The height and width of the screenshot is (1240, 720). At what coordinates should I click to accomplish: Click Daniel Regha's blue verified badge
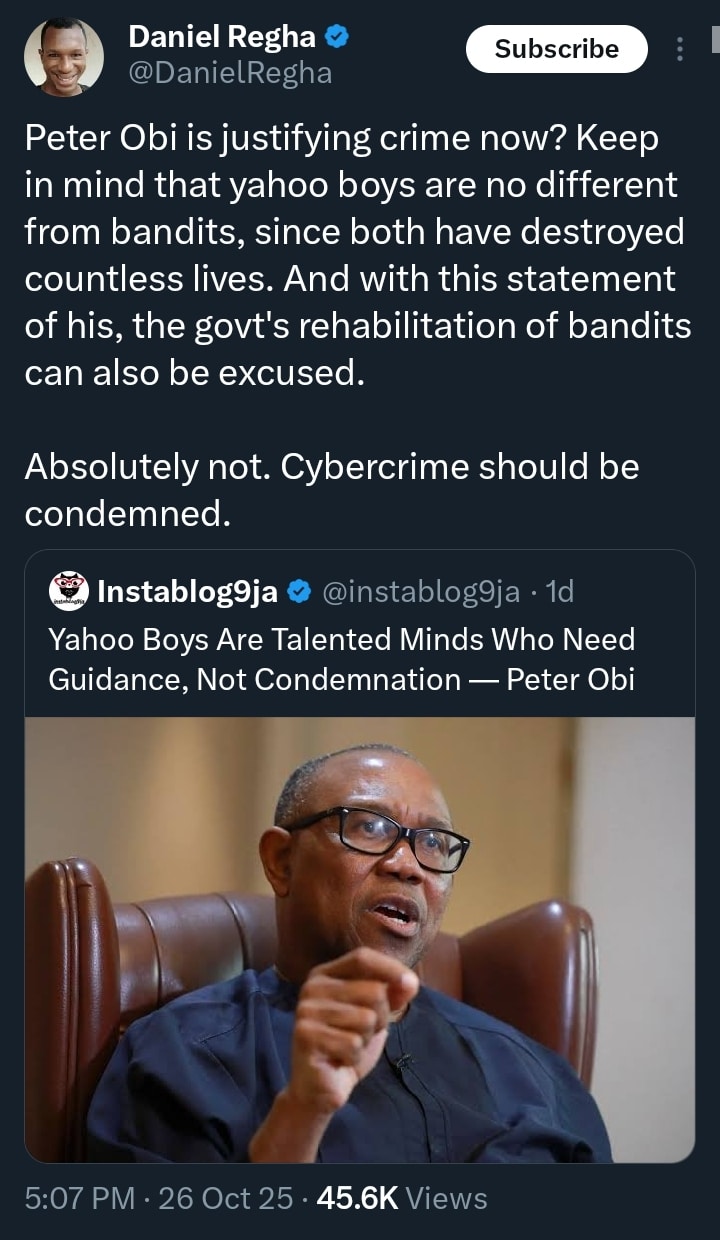pyautogui.click(x=338, y=38)
